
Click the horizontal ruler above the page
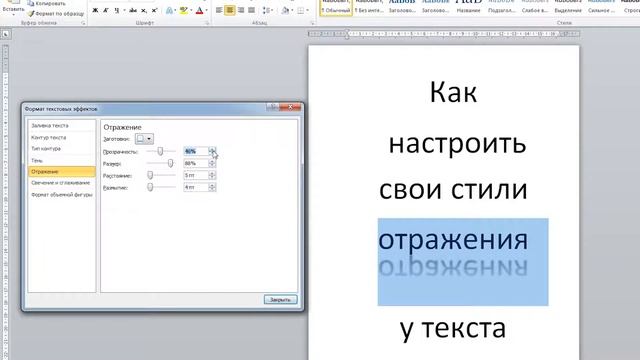[x=444, y=34]
